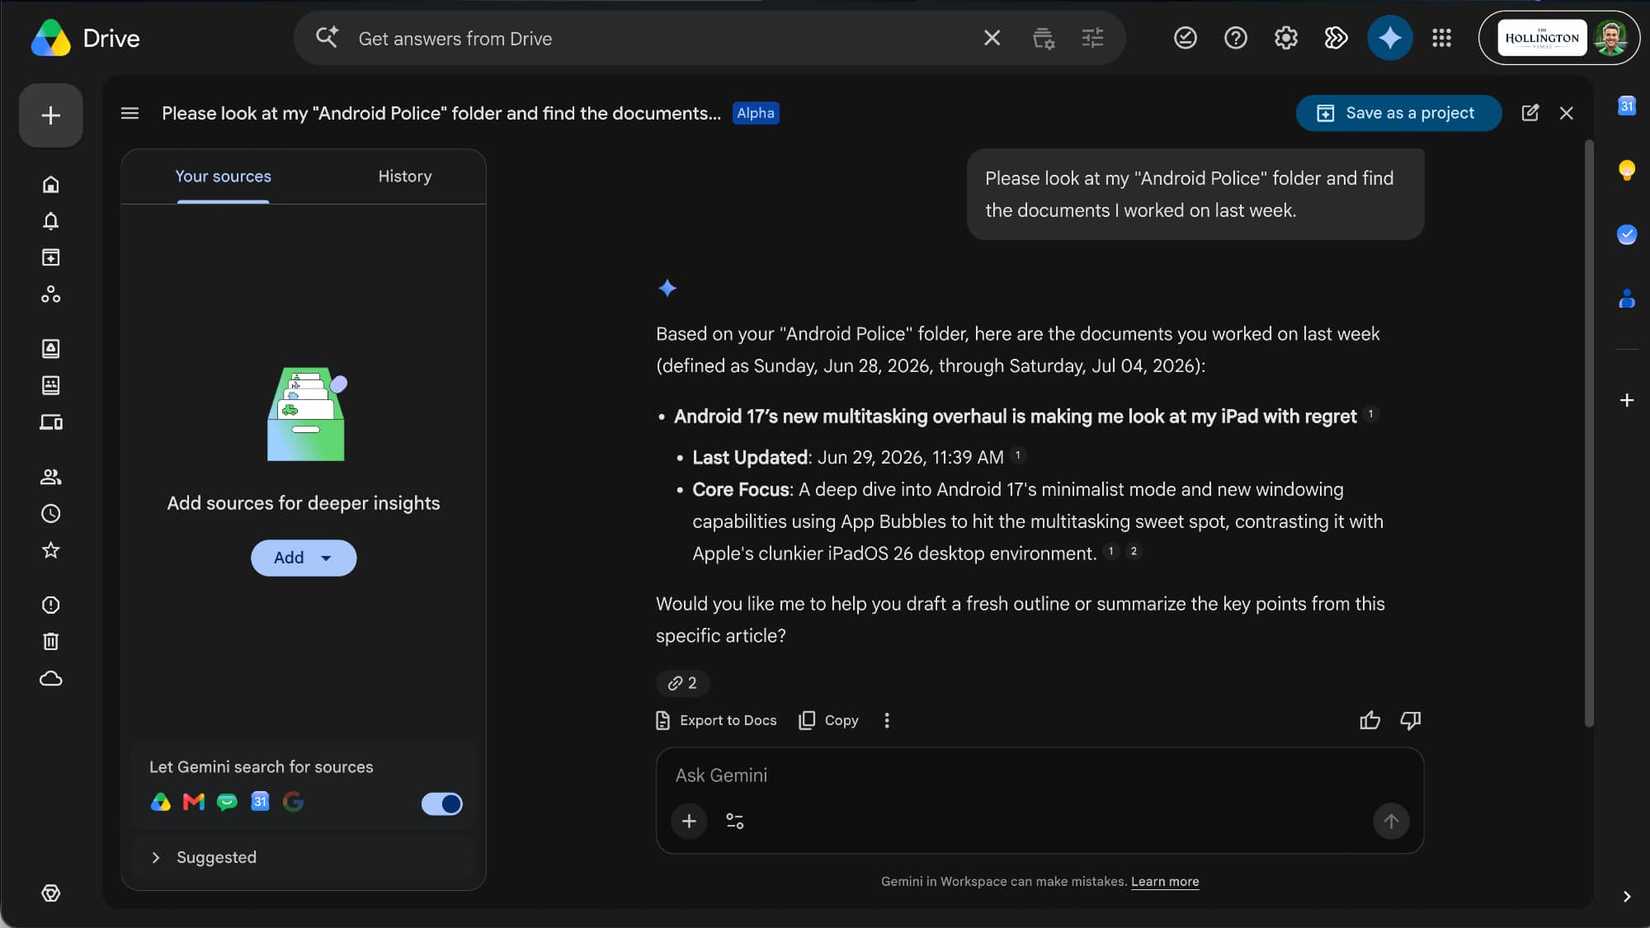Screen dimensions: 1650x928
Task: Open Gemini prompt tools sliders icon
Action: (x=735, y=821)
